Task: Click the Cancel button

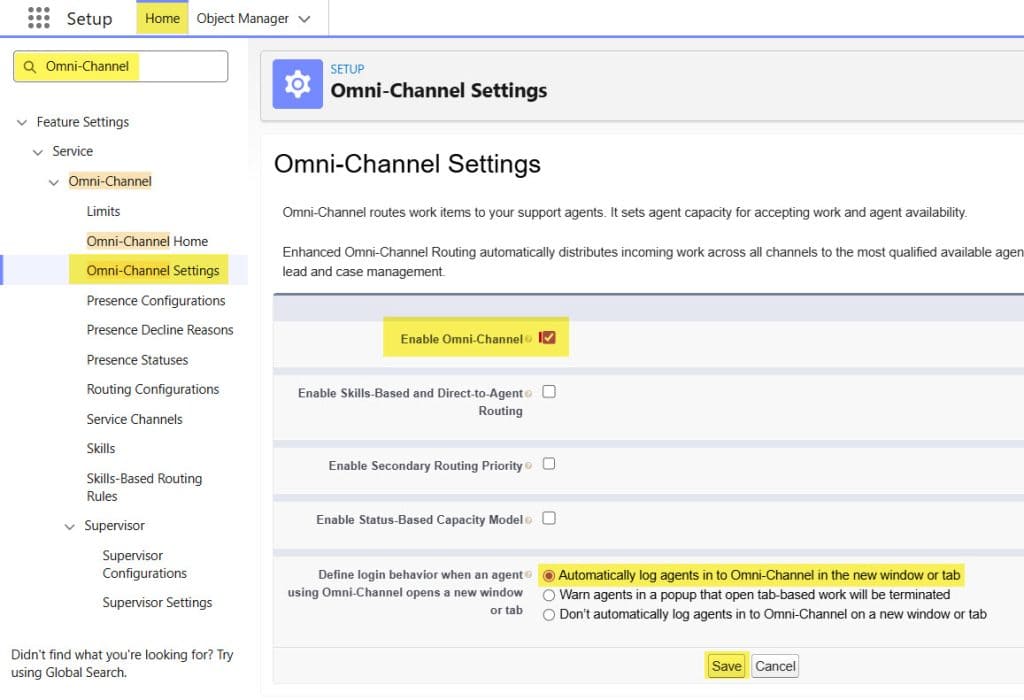Action: click(x=775, y=666)
